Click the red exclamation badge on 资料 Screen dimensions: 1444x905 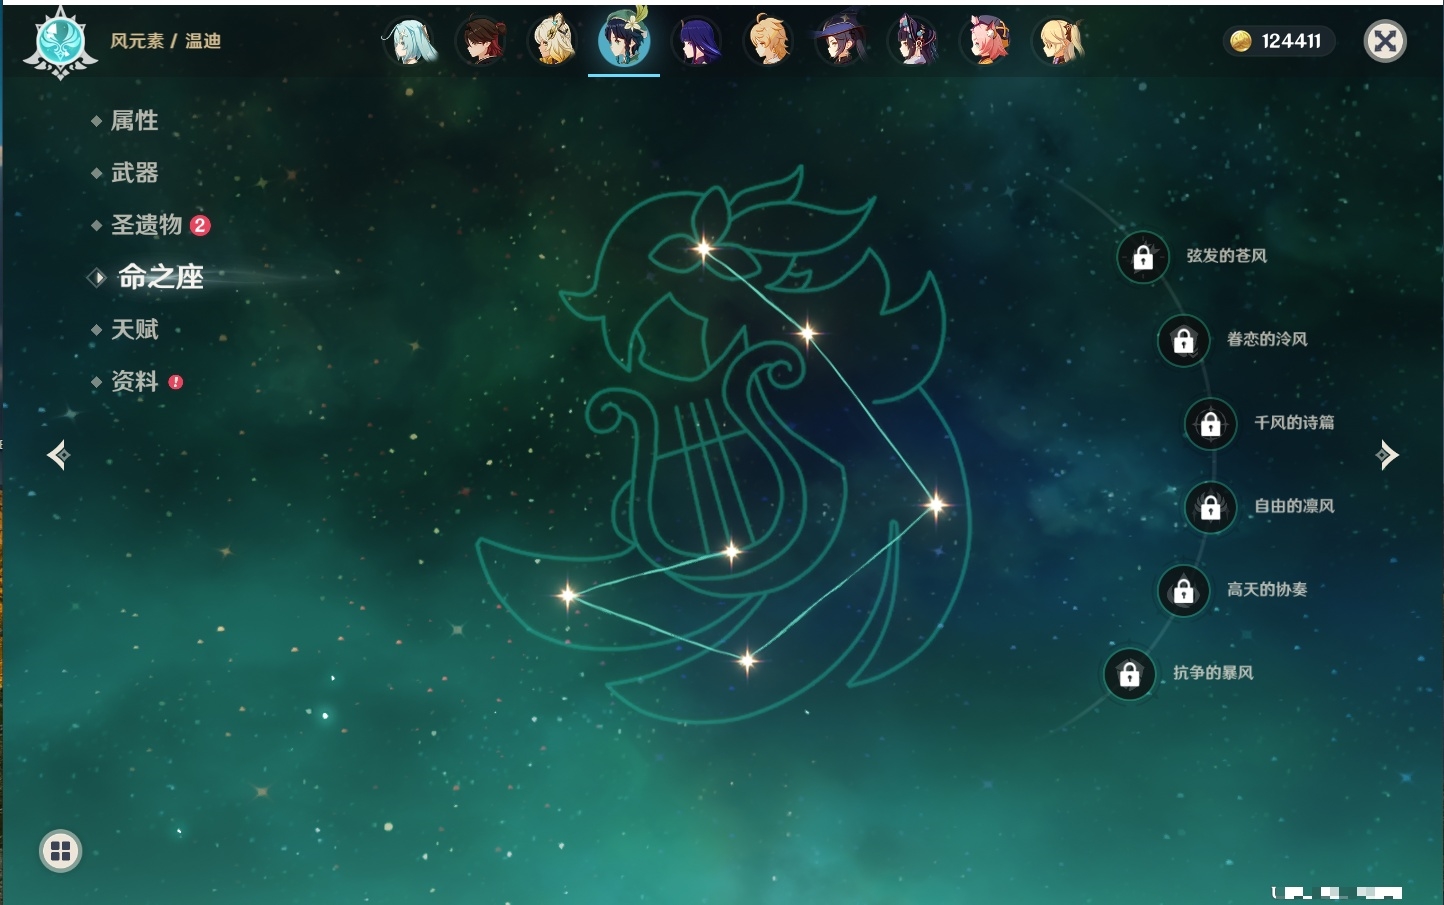[x=176, y=382]
